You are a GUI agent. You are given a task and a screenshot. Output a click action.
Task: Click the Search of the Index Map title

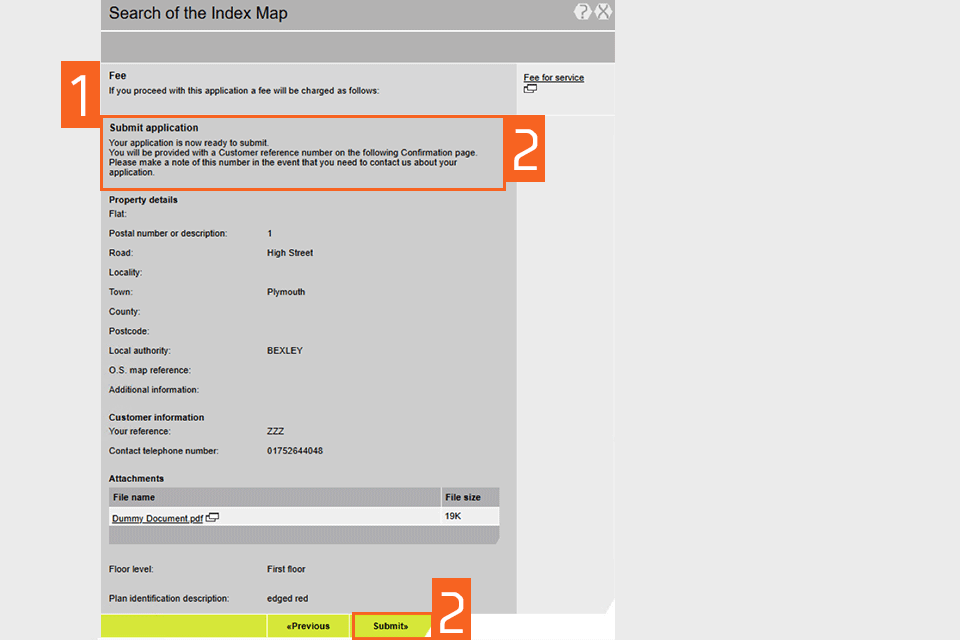198,13
